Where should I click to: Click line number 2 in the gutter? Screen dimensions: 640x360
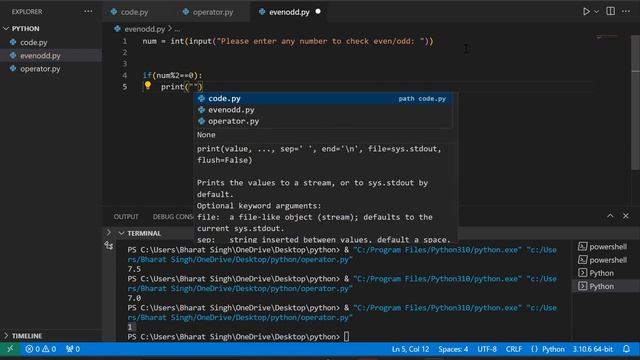click(x=124, y=53)
